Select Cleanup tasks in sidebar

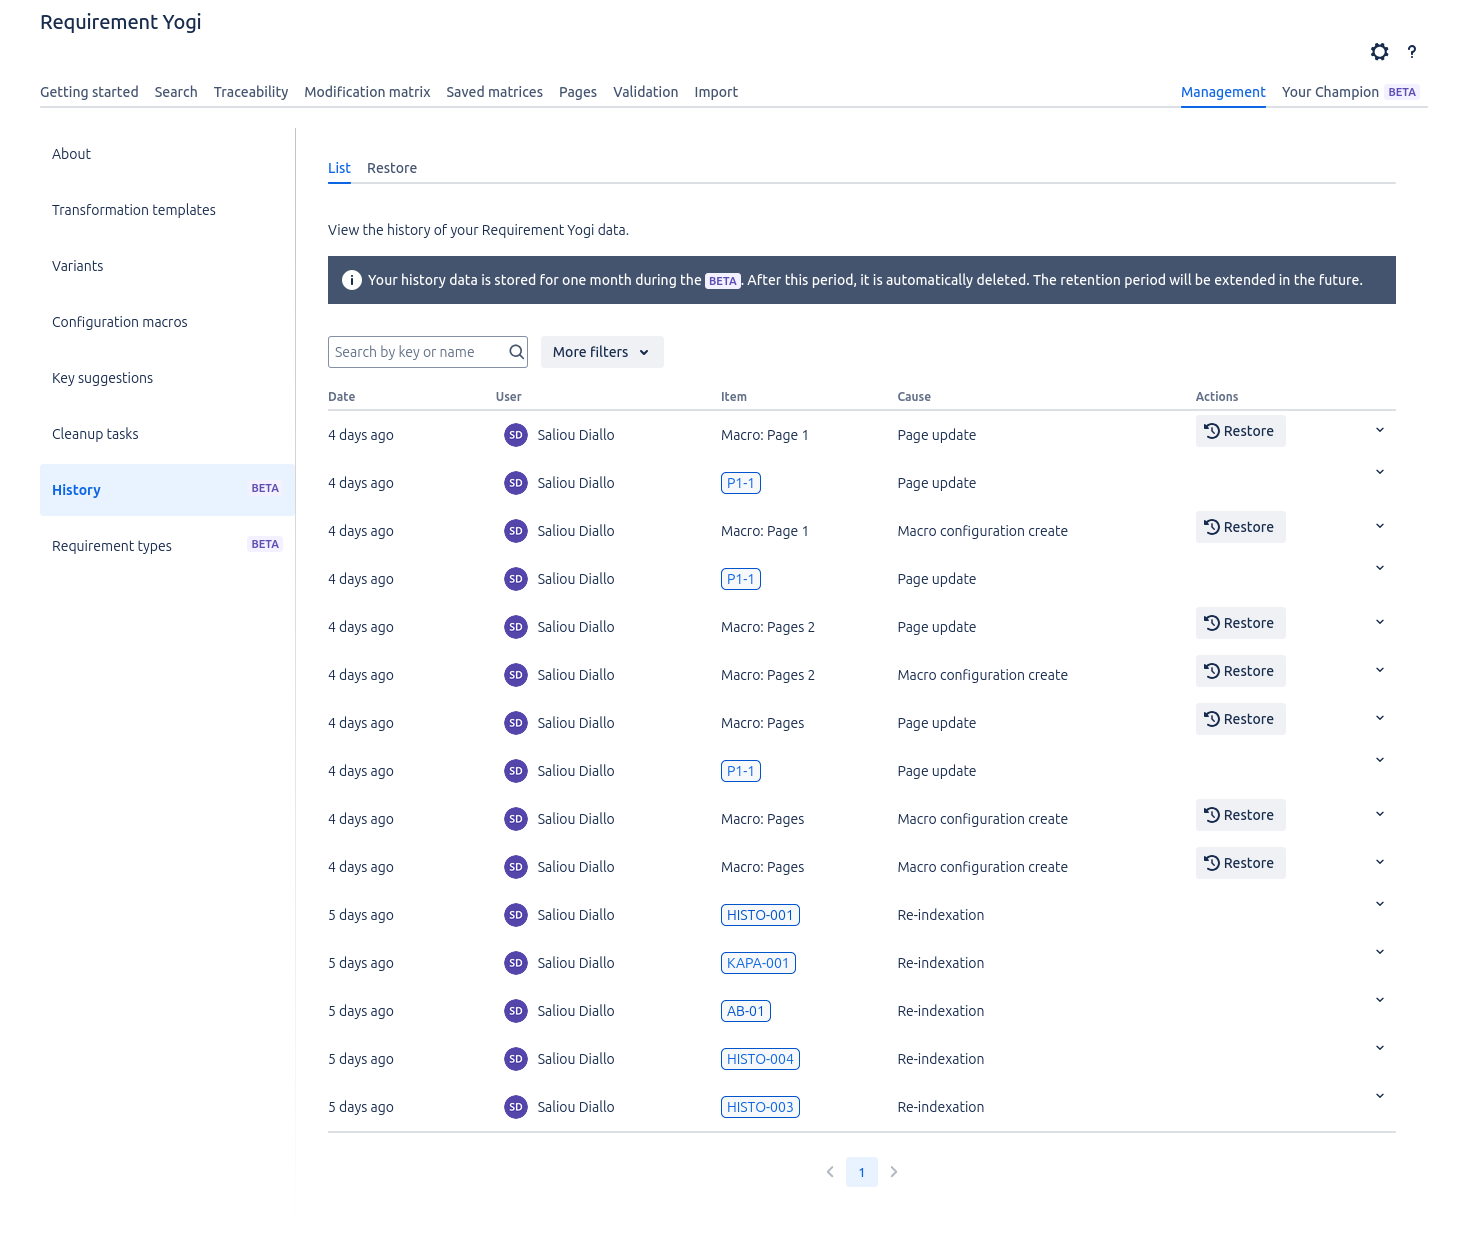95,434
